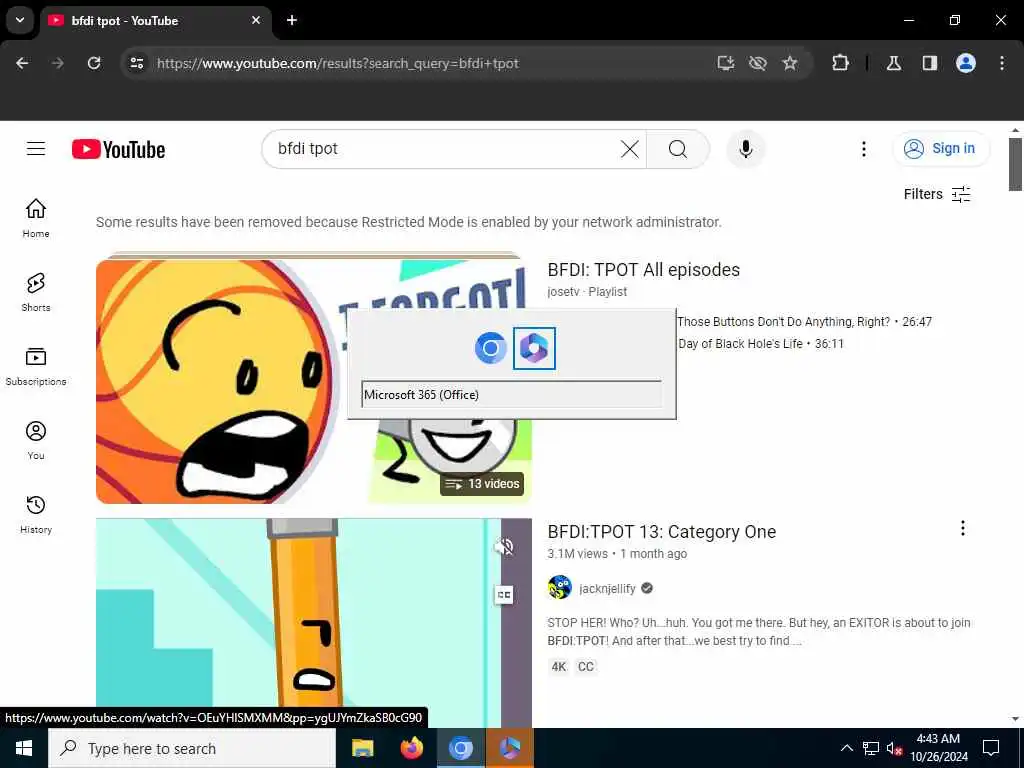This screenshot has height=768, width=1024.
Task: Open the volume tray icon
Action: pos(894,748)
